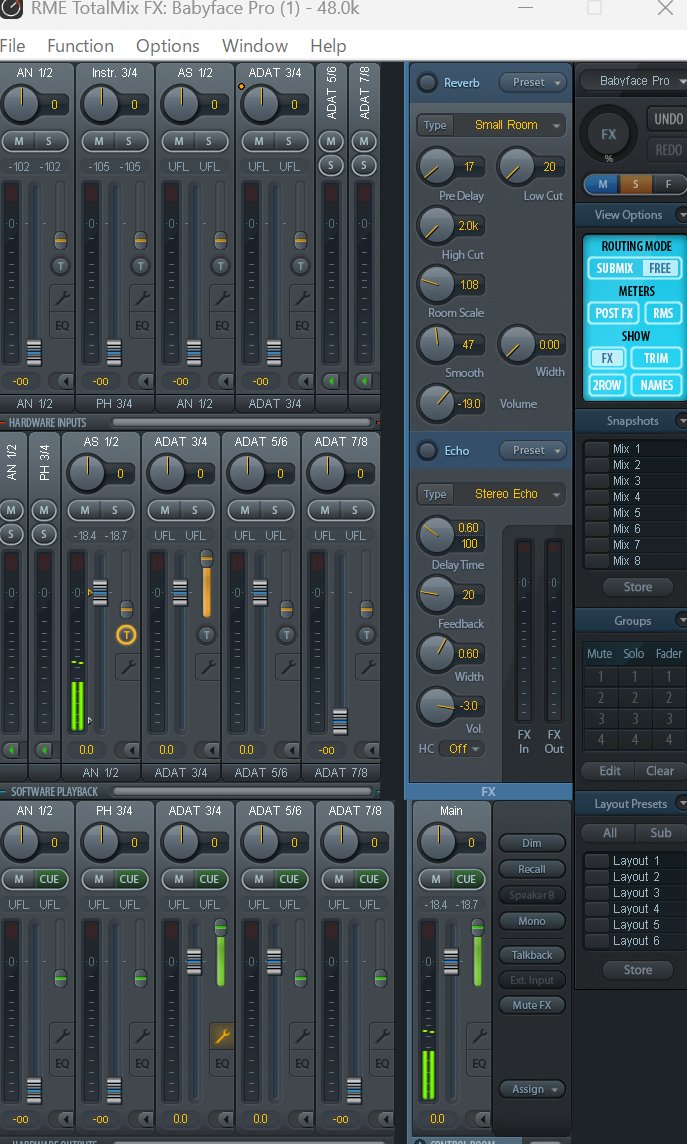The height and width of the screenshot is (1144, 687).
Task: Open EQ panel on Instr. 3/4 channel
Action: pos(142,325)
